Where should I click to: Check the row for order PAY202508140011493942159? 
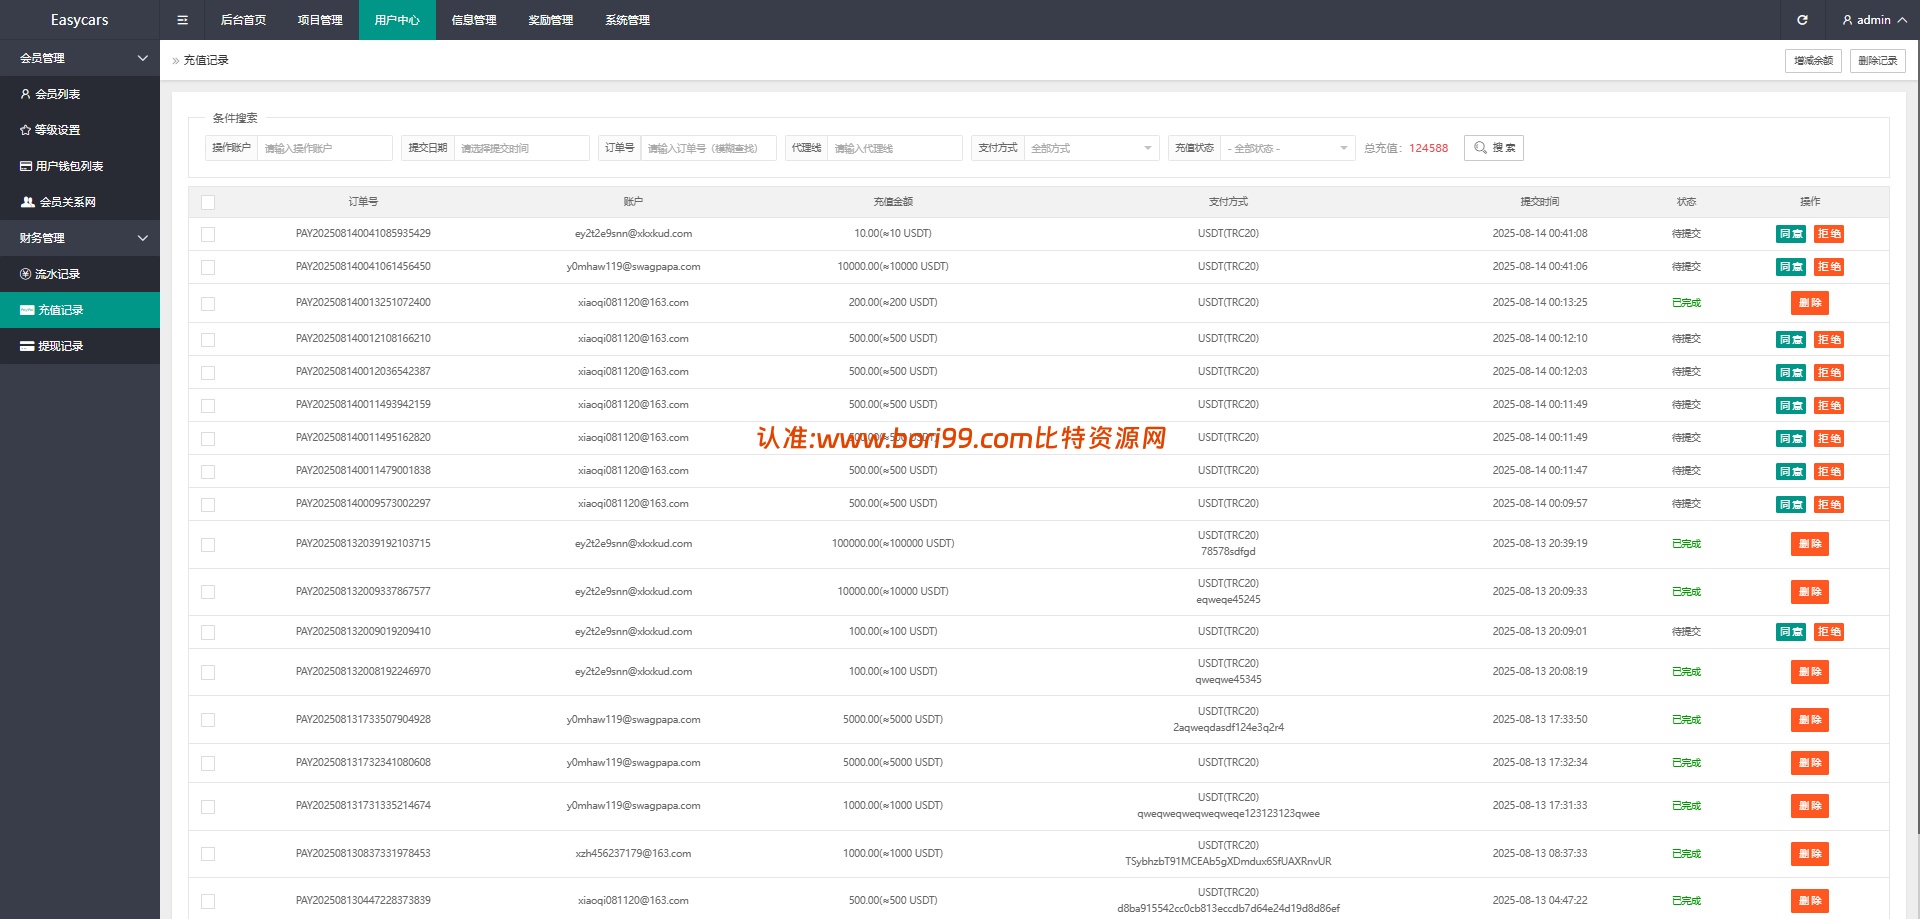(x=208, y=406)
